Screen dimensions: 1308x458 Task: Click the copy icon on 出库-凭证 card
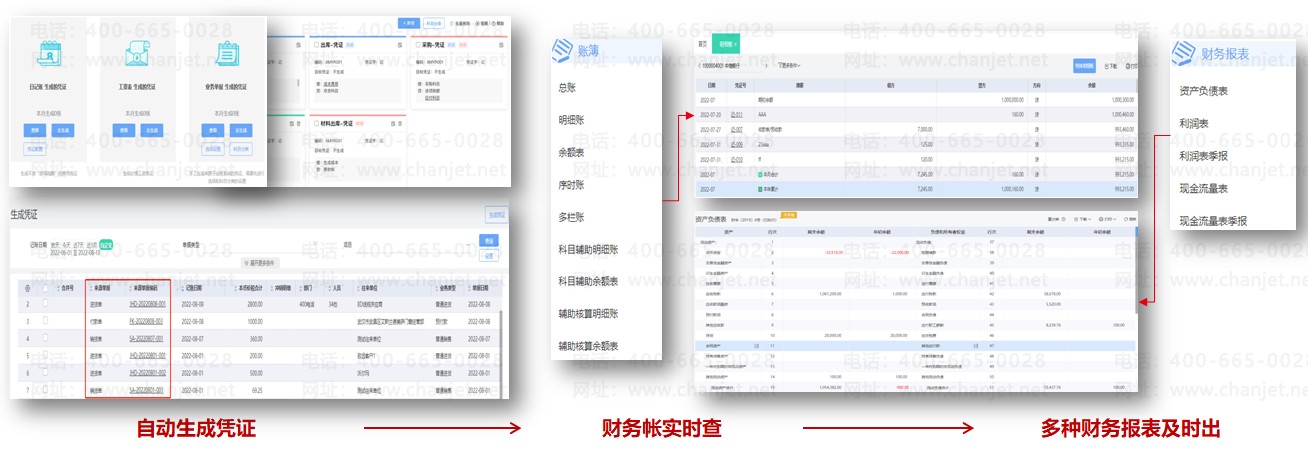(399, 43)
